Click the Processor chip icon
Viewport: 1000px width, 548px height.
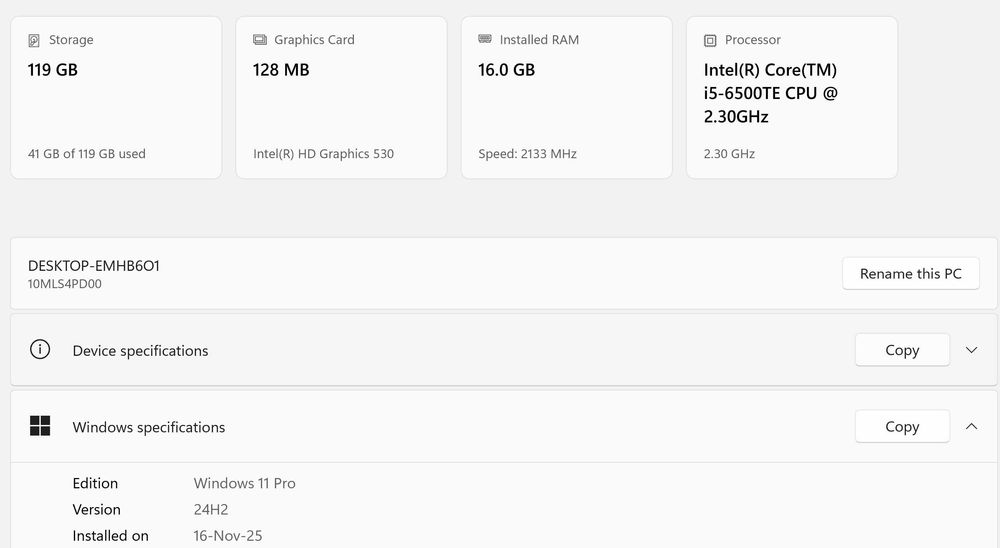tap(710, 41)
